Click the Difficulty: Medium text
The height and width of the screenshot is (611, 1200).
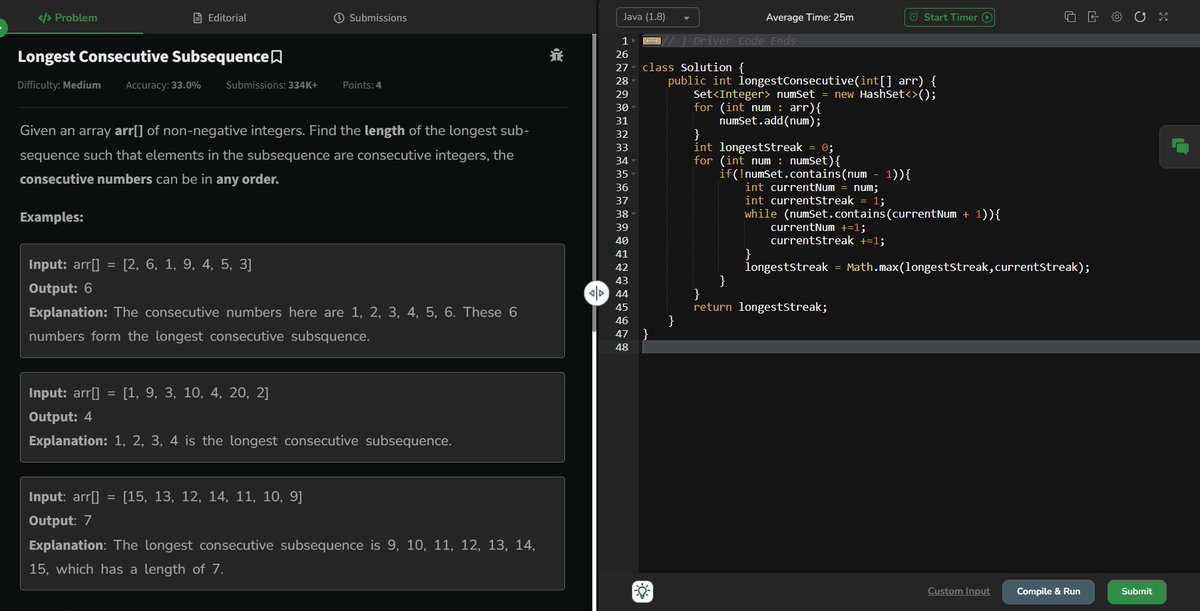tap(59, 85)
